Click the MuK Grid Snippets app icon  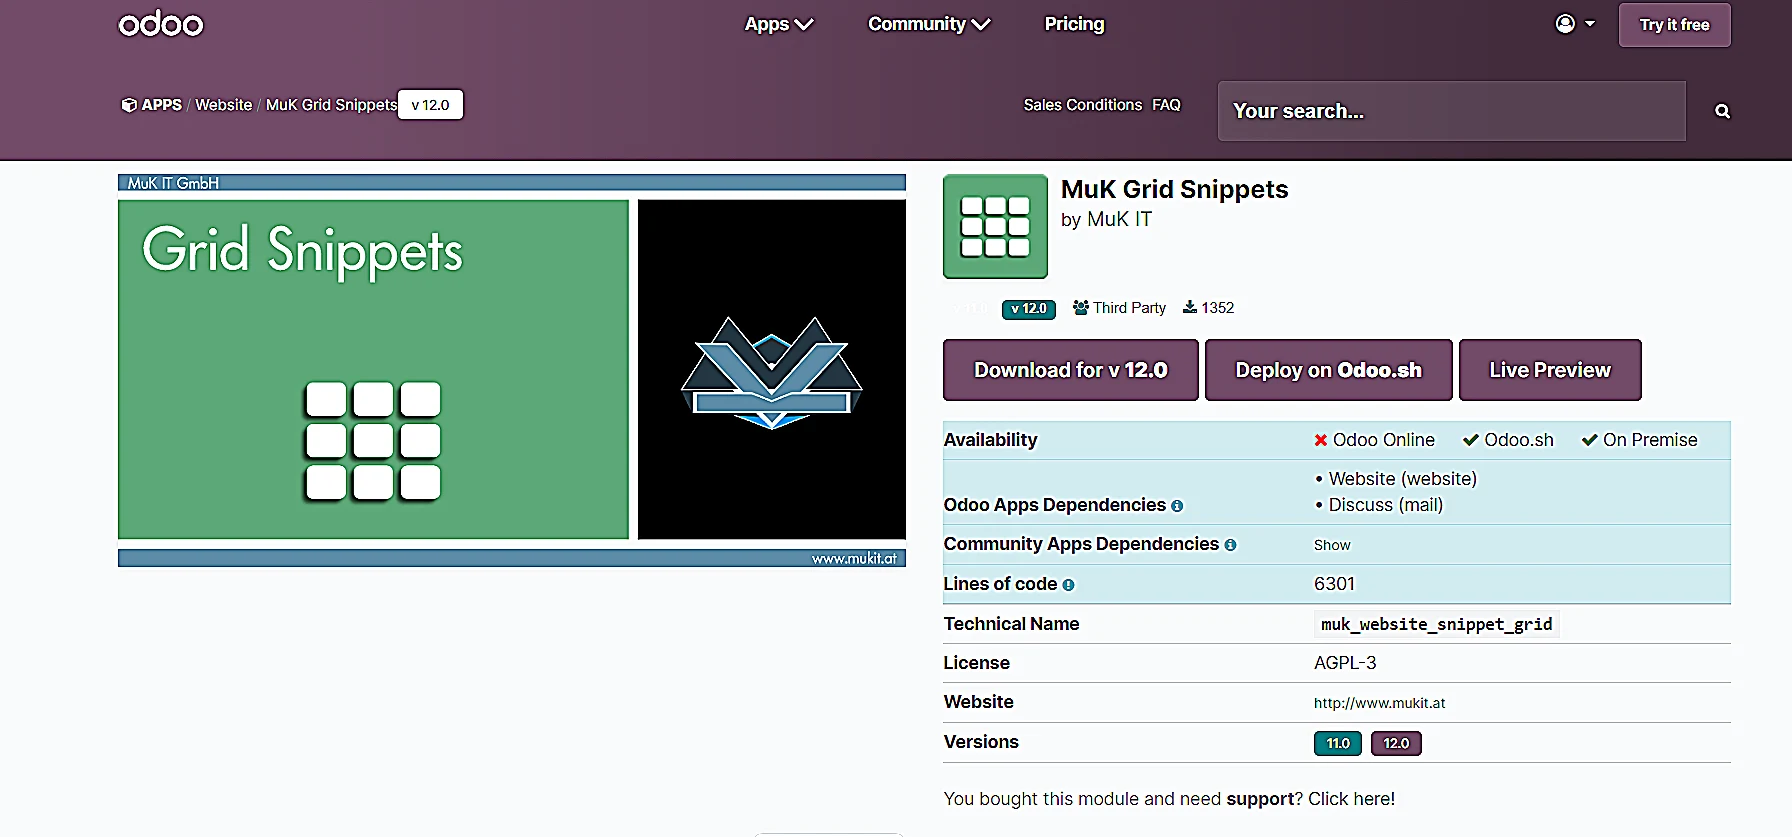[995, 226]
